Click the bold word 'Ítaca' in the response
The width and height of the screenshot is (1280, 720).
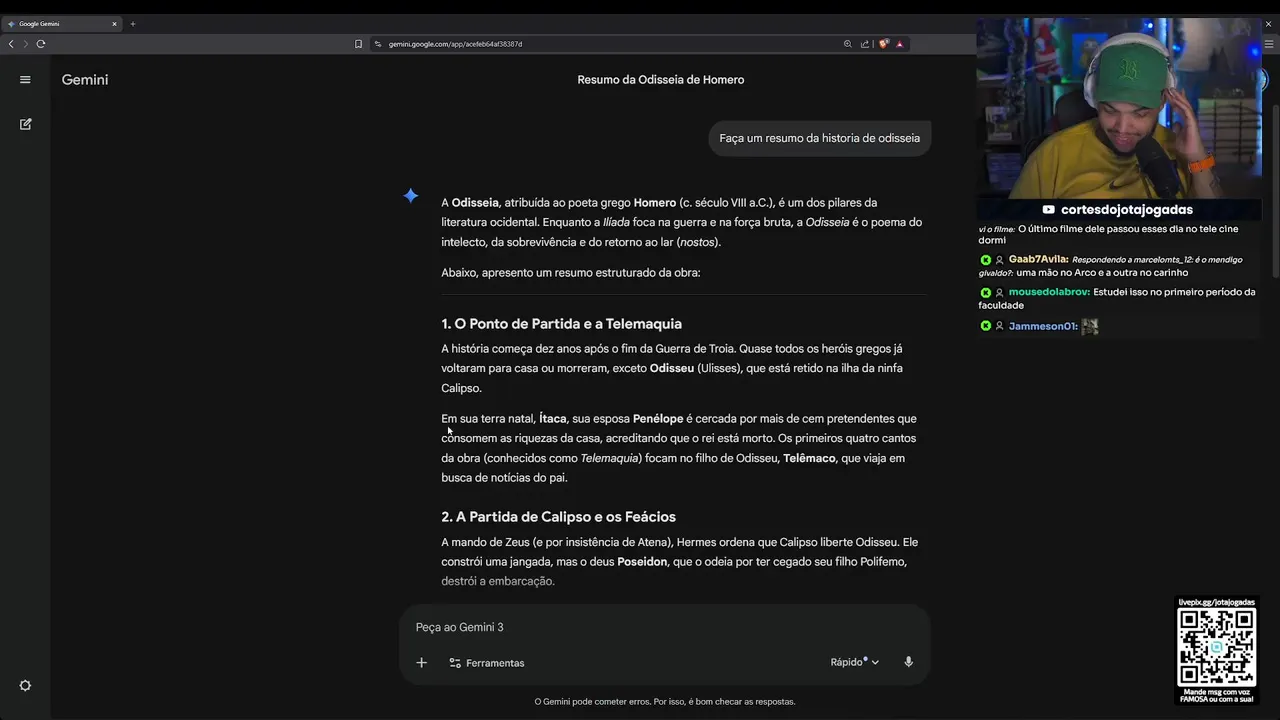[x=553, y=419]
